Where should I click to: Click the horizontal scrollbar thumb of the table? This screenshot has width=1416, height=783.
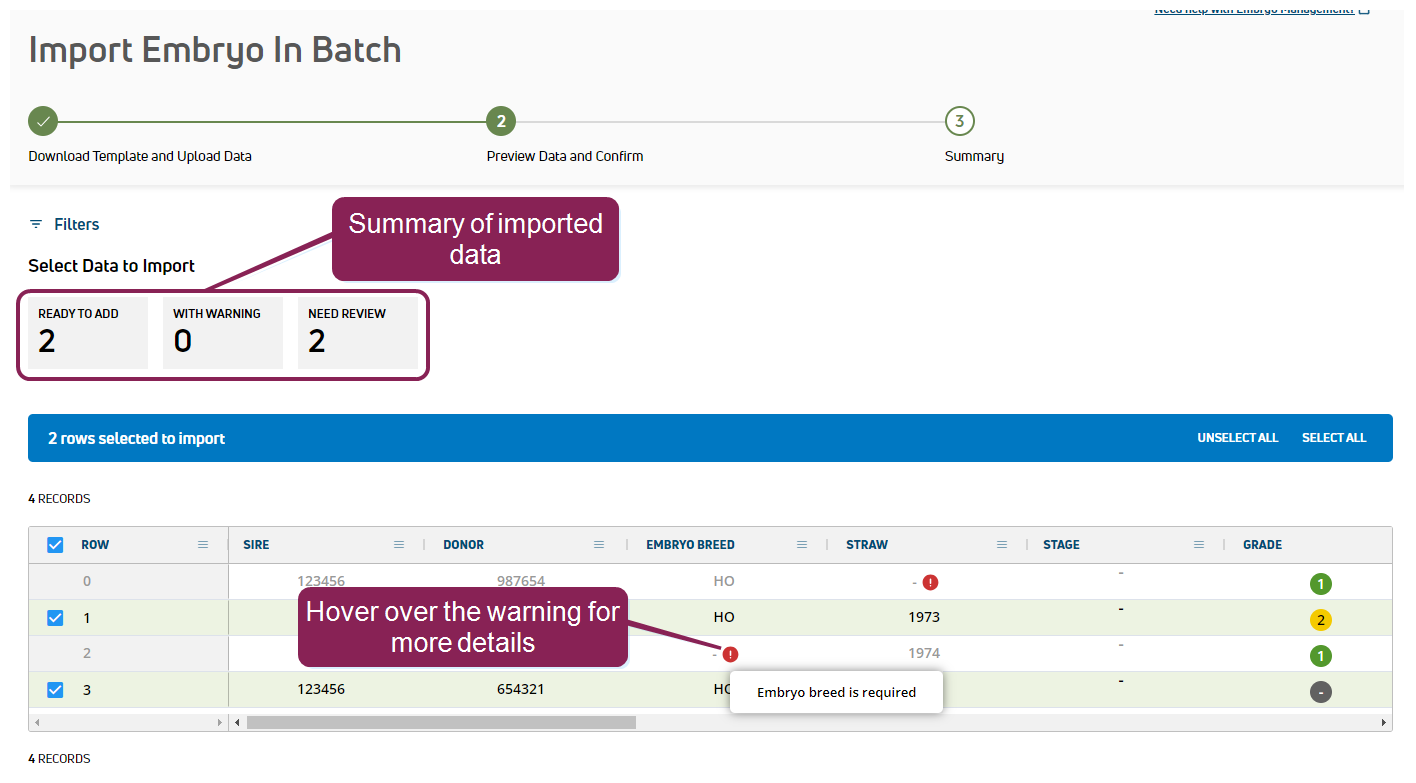[x=441, y=722]
